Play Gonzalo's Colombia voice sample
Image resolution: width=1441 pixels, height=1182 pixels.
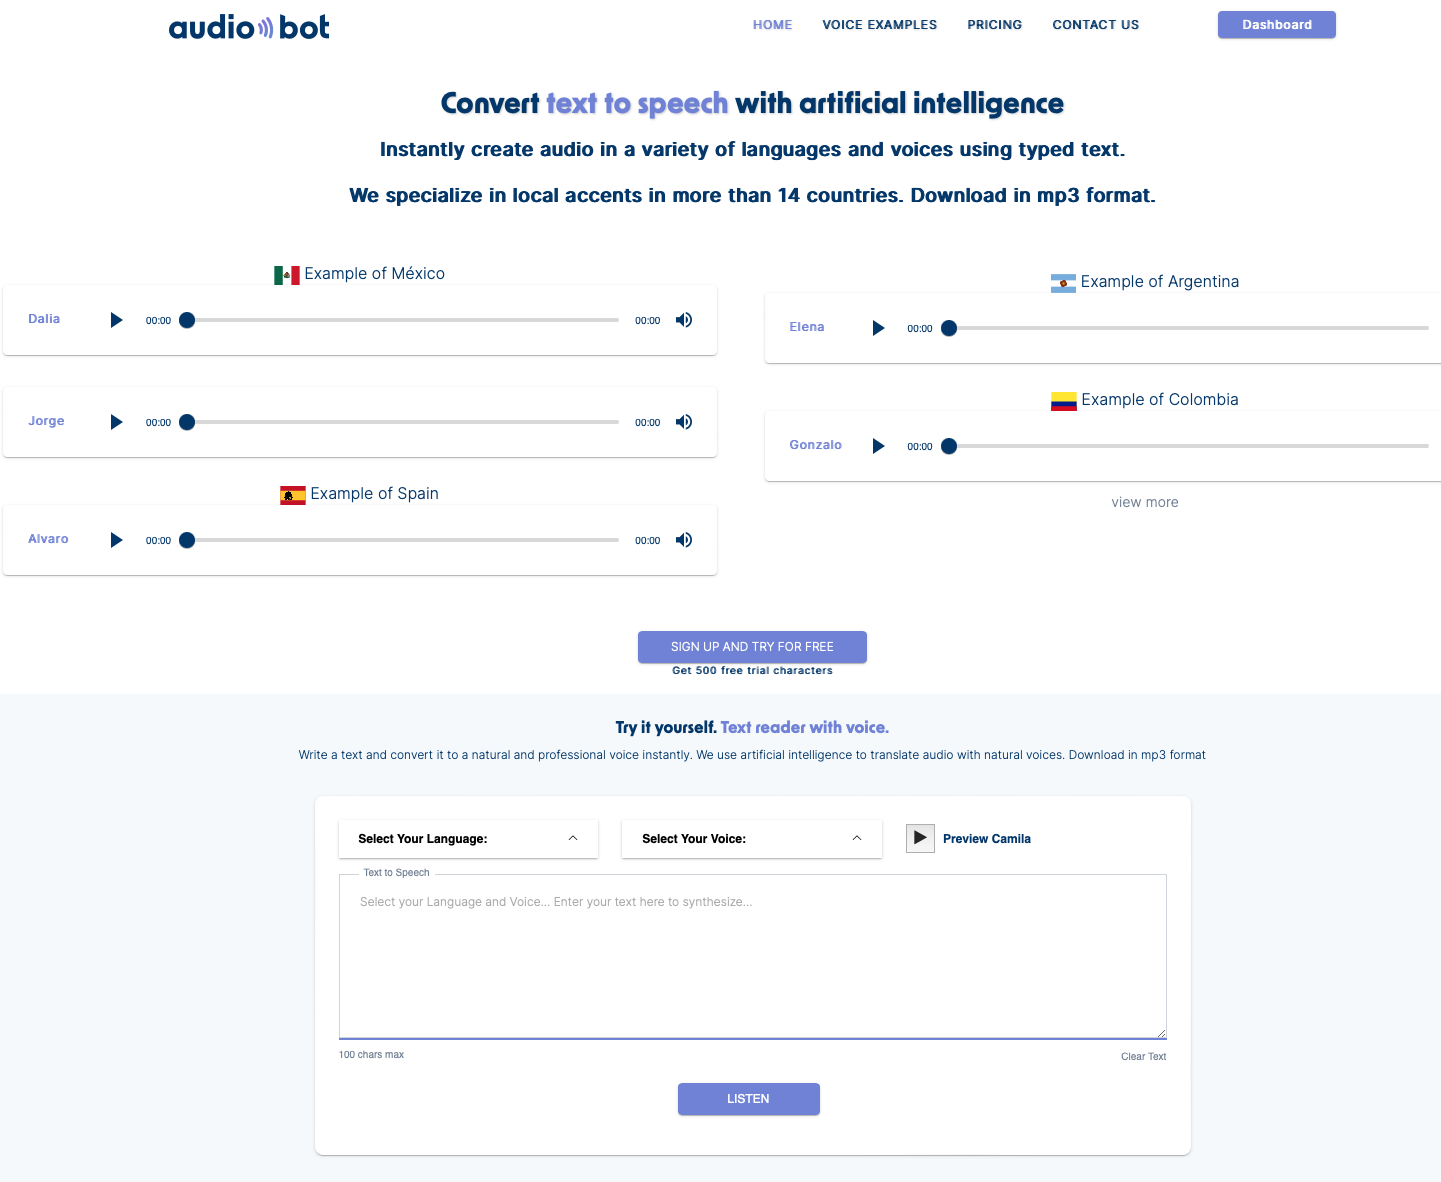pyautogui.click(x=878, y=445)
